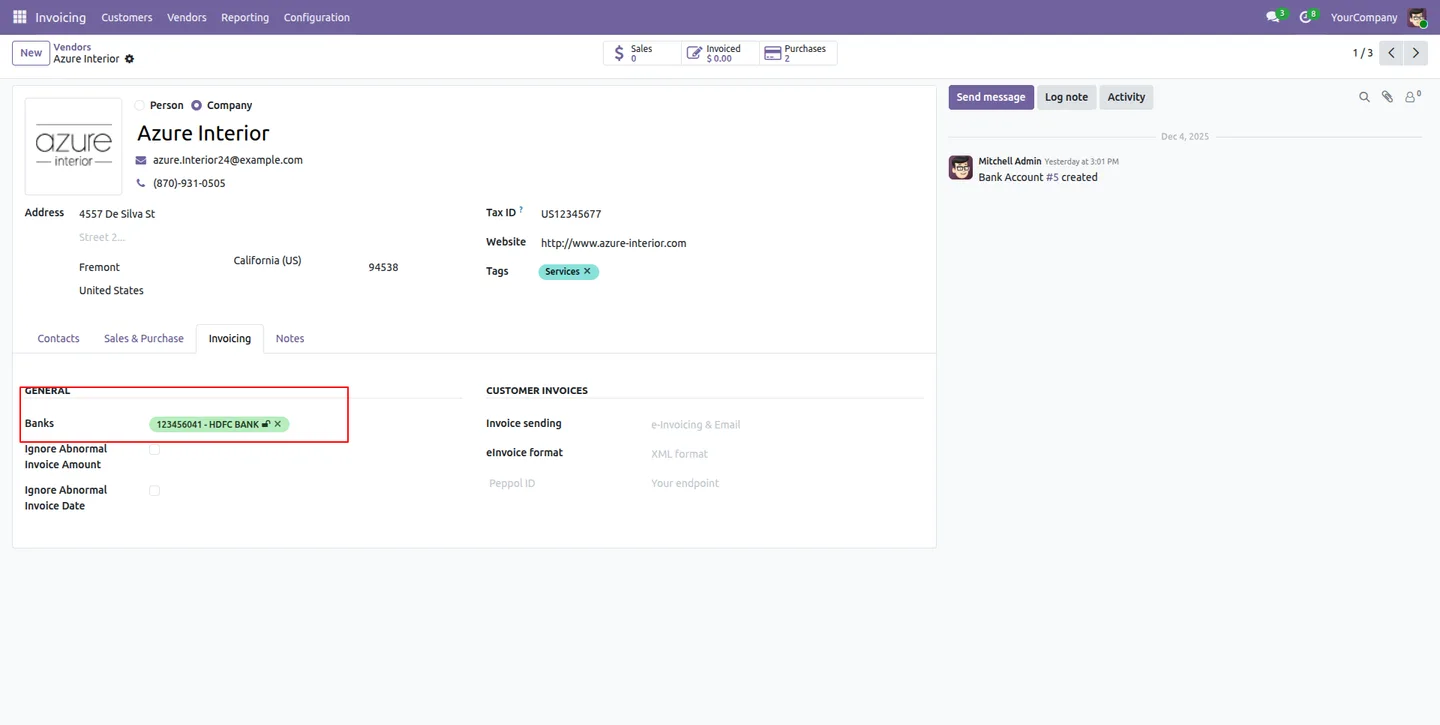Click Send message button
Image resolution: width=1440 pixels, height=725 pixels.
pyautogui.click(x=991, y=97)
